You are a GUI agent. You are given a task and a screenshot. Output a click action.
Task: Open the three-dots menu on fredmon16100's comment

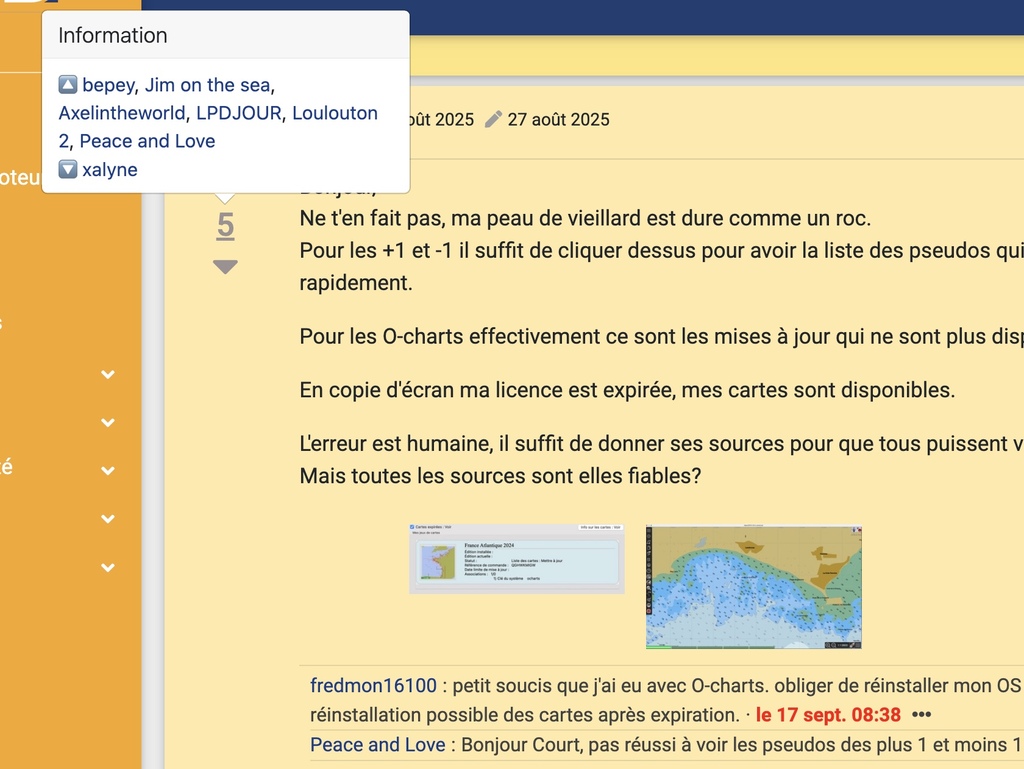(921, 715)
